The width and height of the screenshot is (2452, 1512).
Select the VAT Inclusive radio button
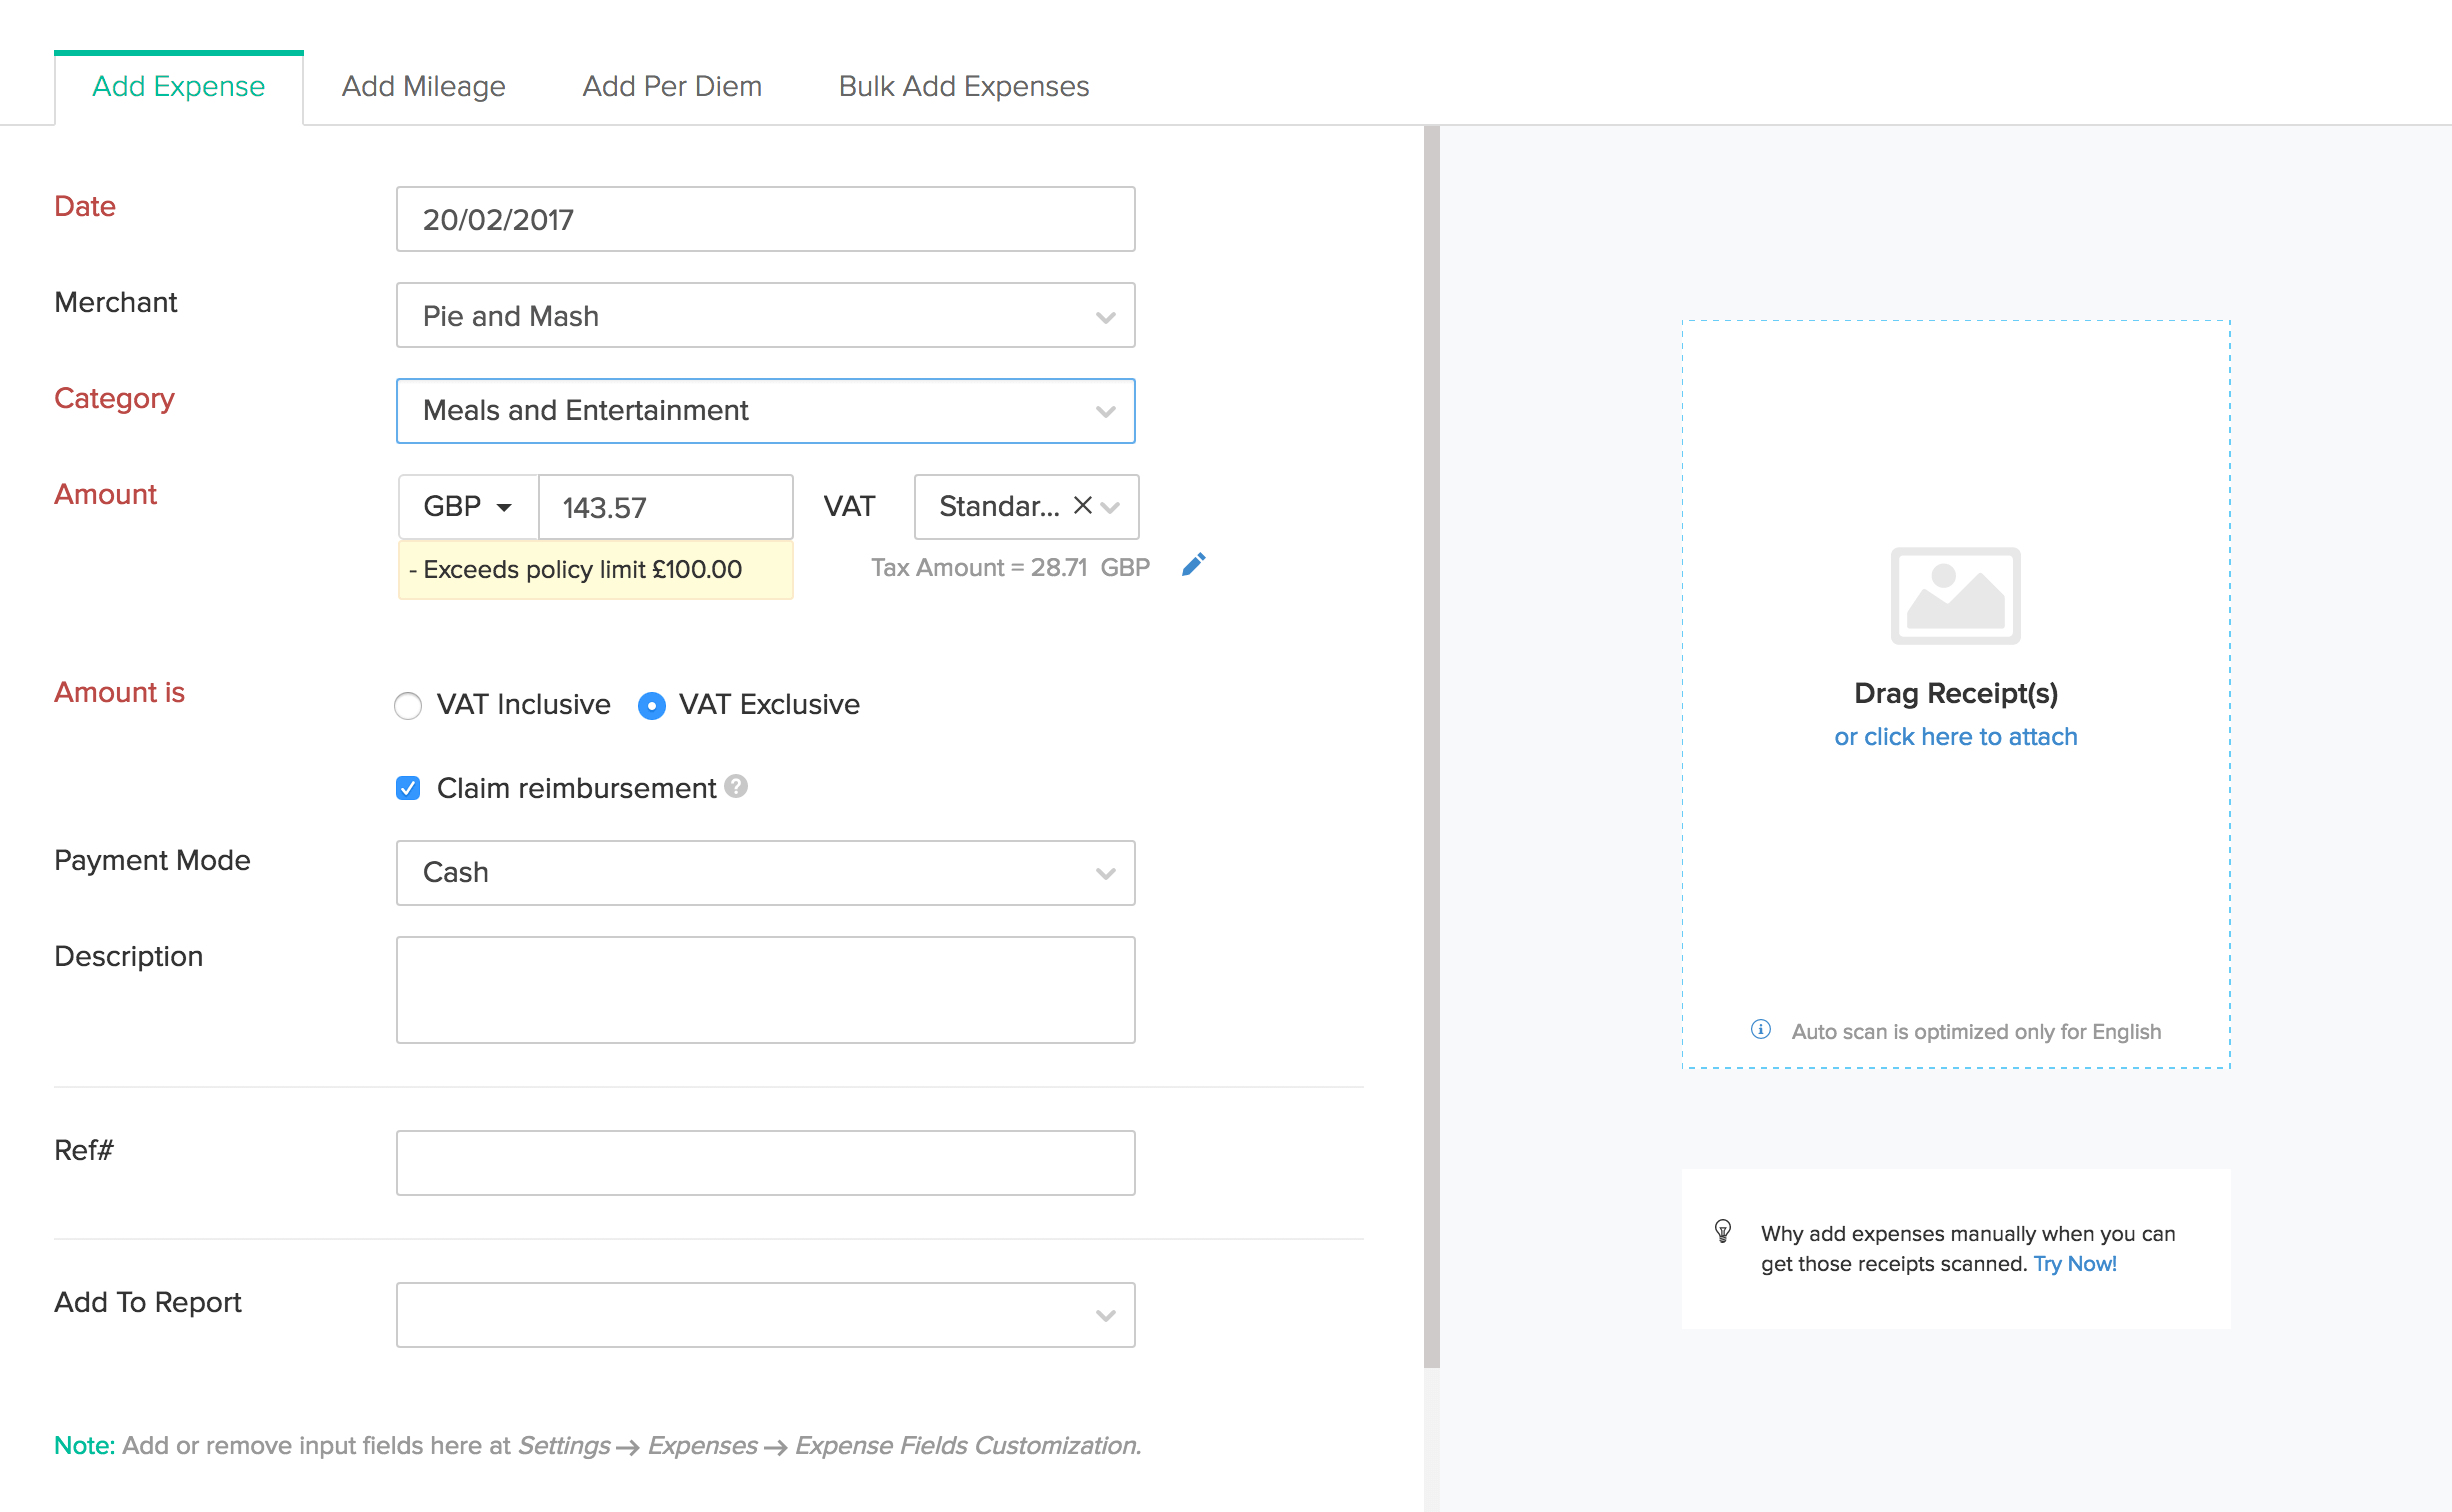408,705
